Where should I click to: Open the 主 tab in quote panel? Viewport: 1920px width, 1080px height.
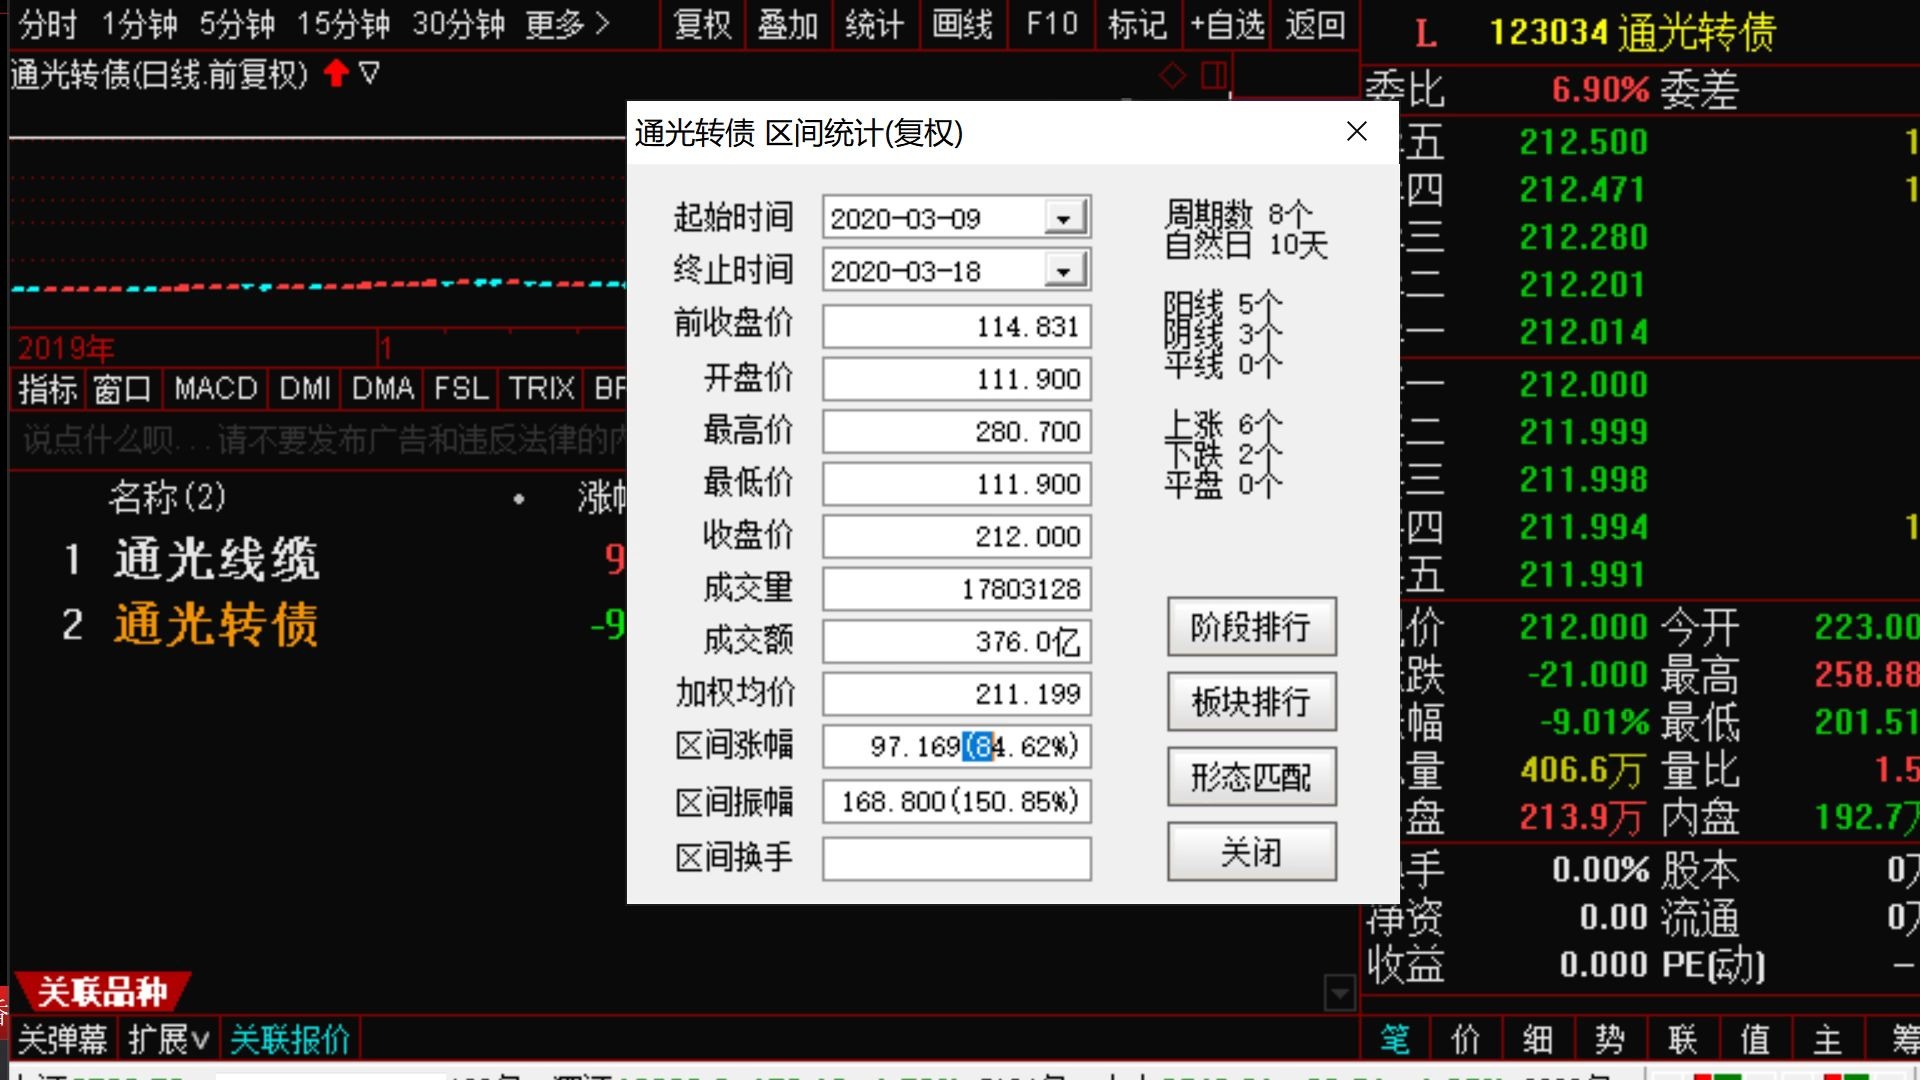pos(1828,1040)
